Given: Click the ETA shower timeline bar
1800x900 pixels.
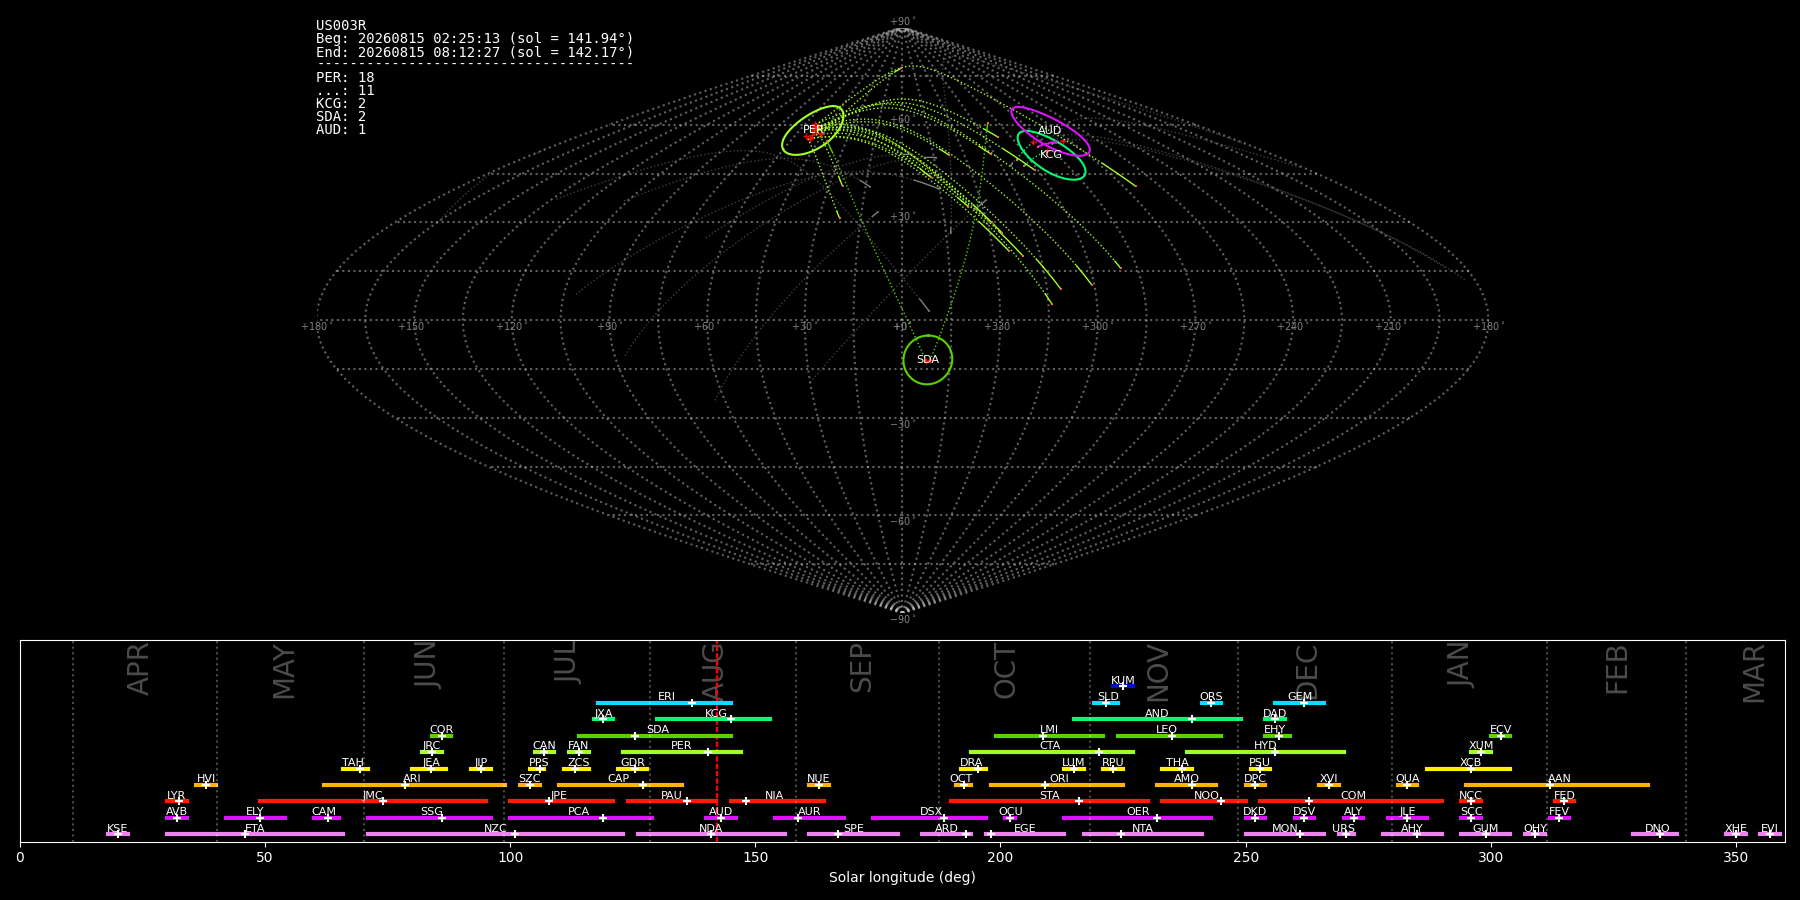Looking at the screenshot, I should pos(255,834).
